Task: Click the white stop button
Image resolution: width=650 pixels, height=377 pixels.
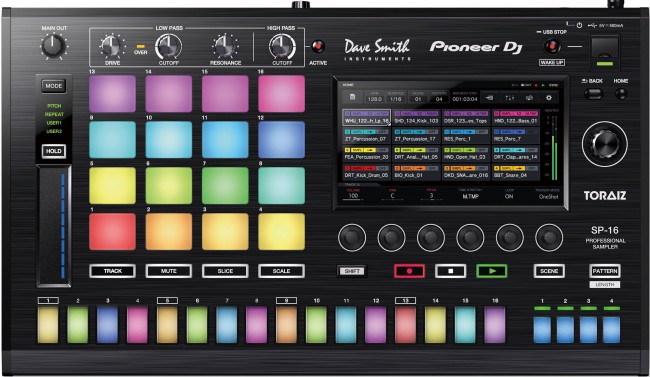Action: coord(450,271)
